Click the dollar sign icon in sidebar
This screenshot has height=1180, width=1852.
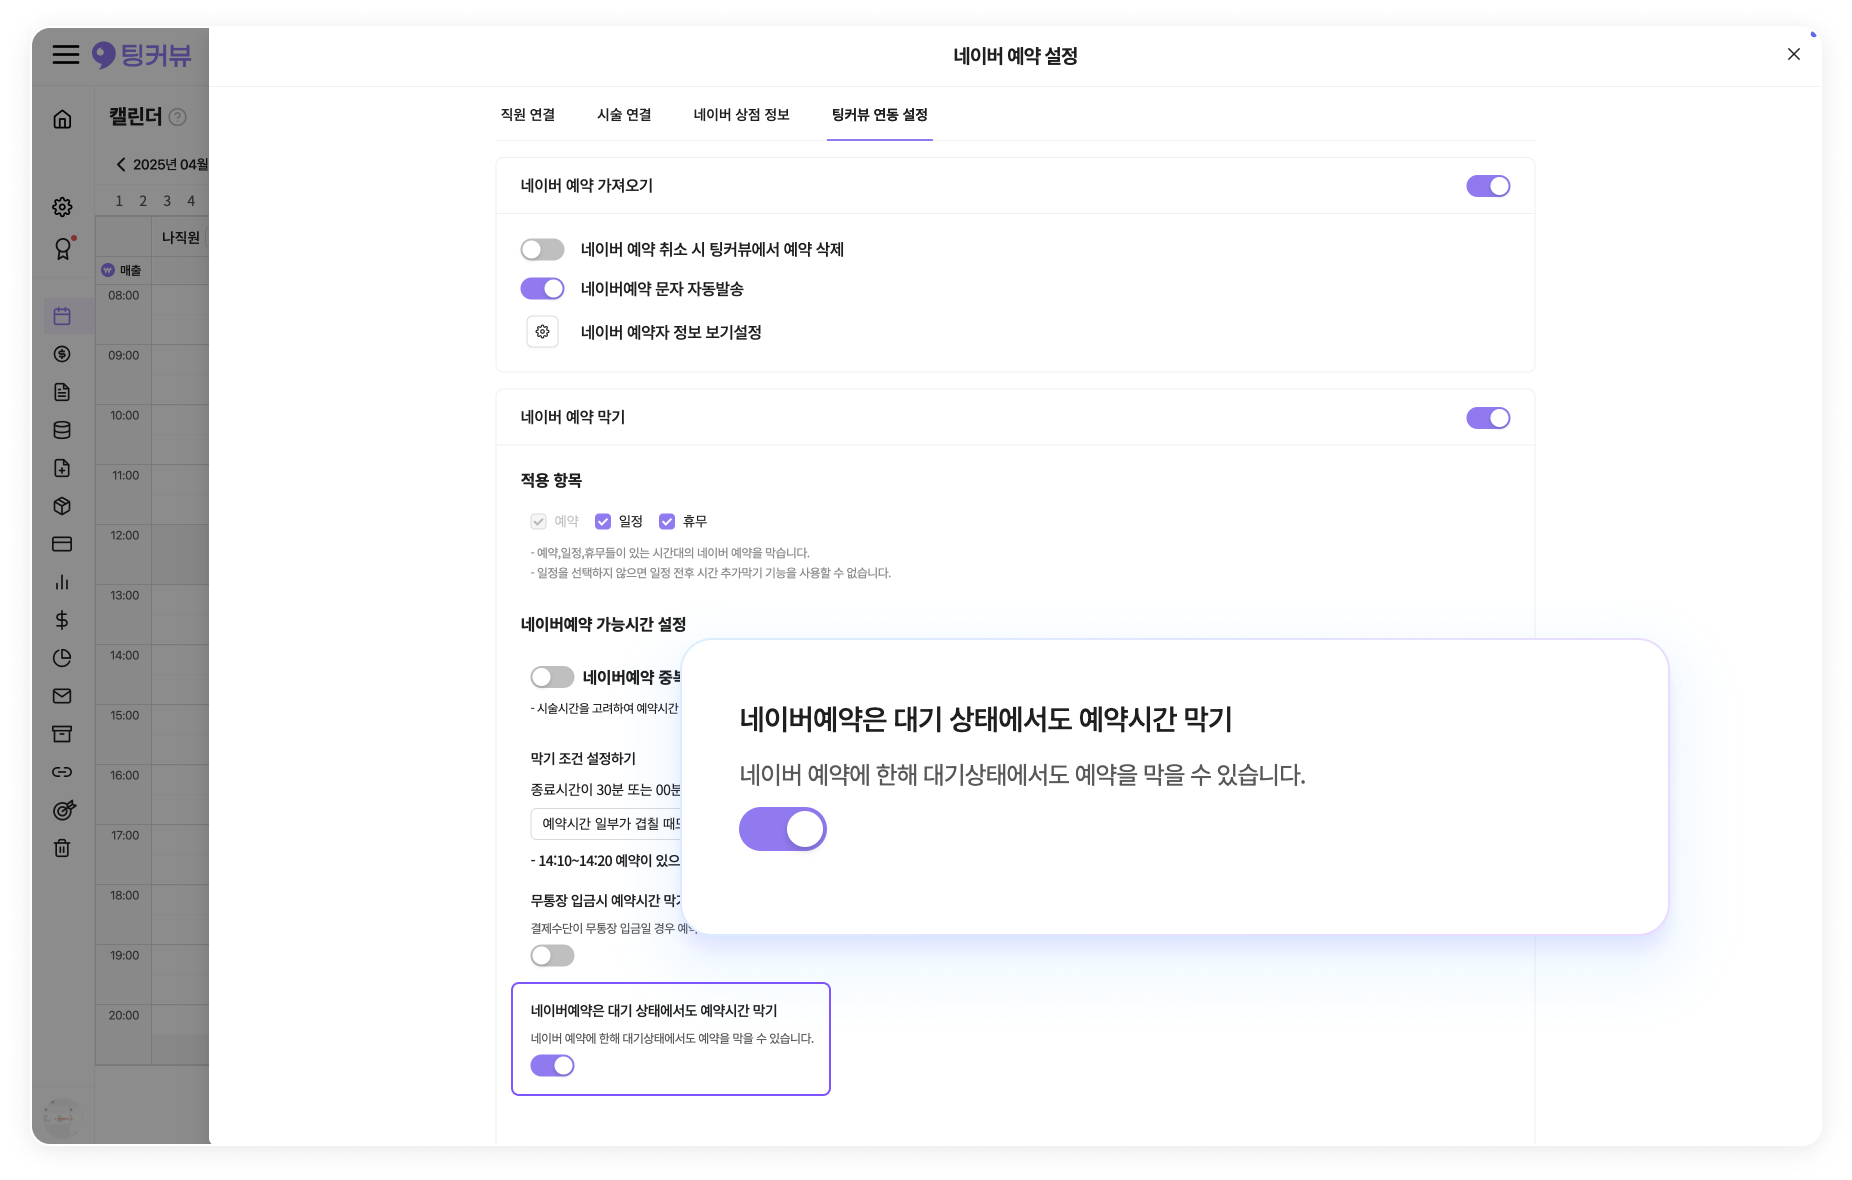click(x=62, y=620)
